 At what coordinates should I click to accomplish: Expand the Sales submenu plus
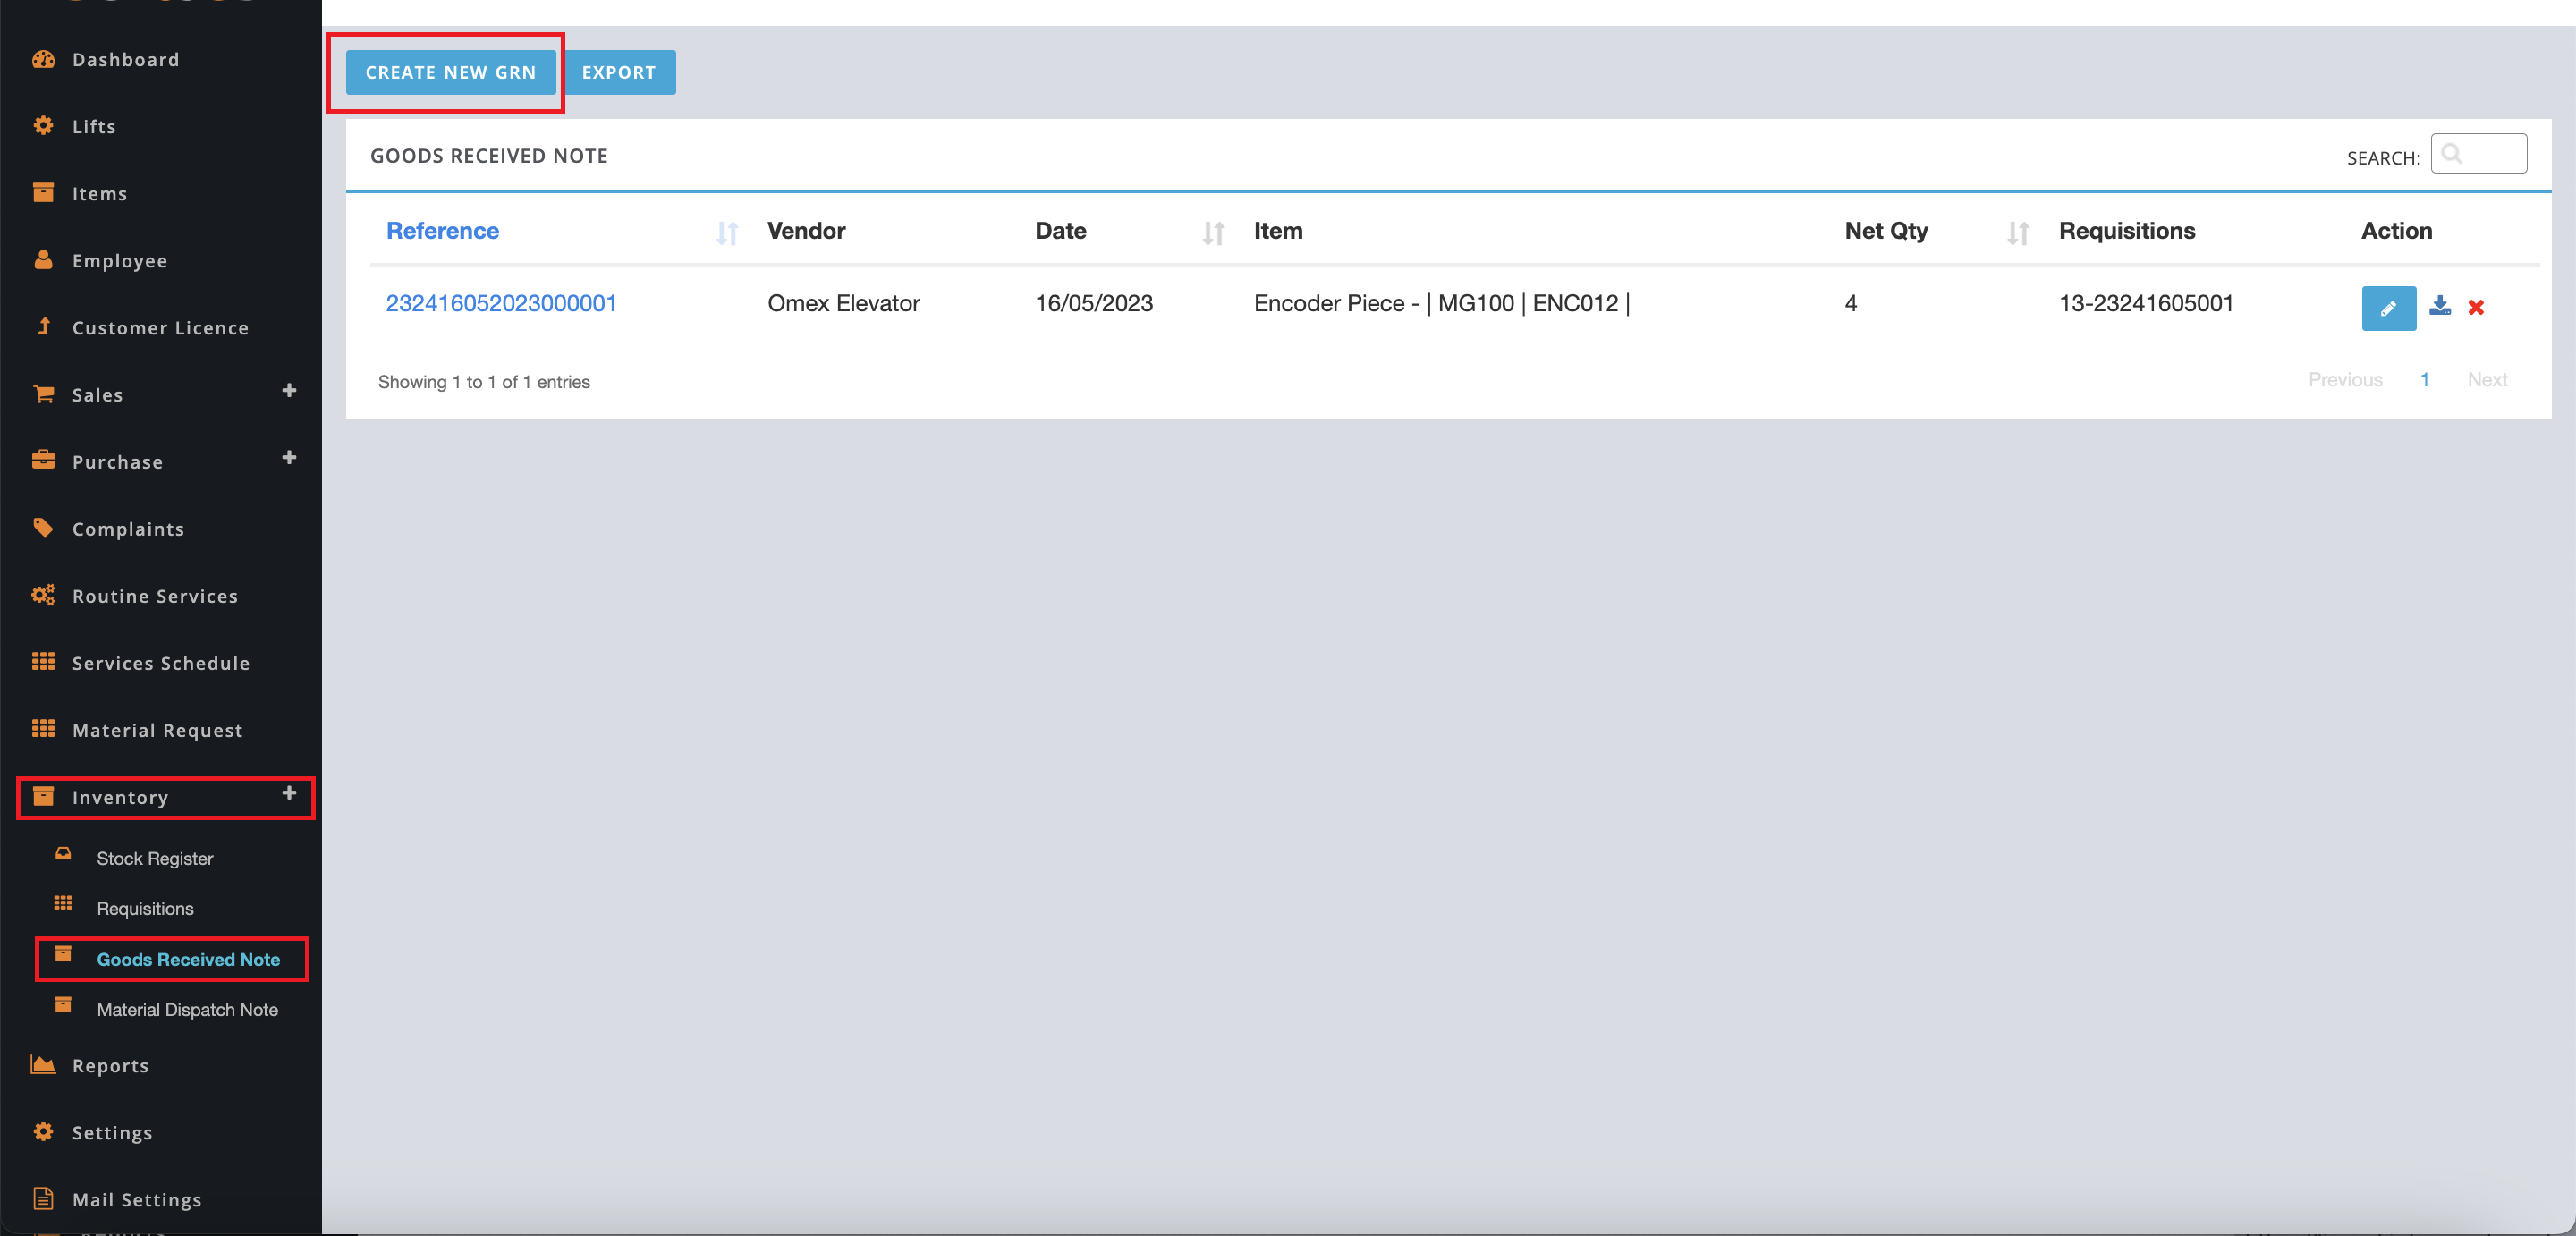(x=289, y=390)
